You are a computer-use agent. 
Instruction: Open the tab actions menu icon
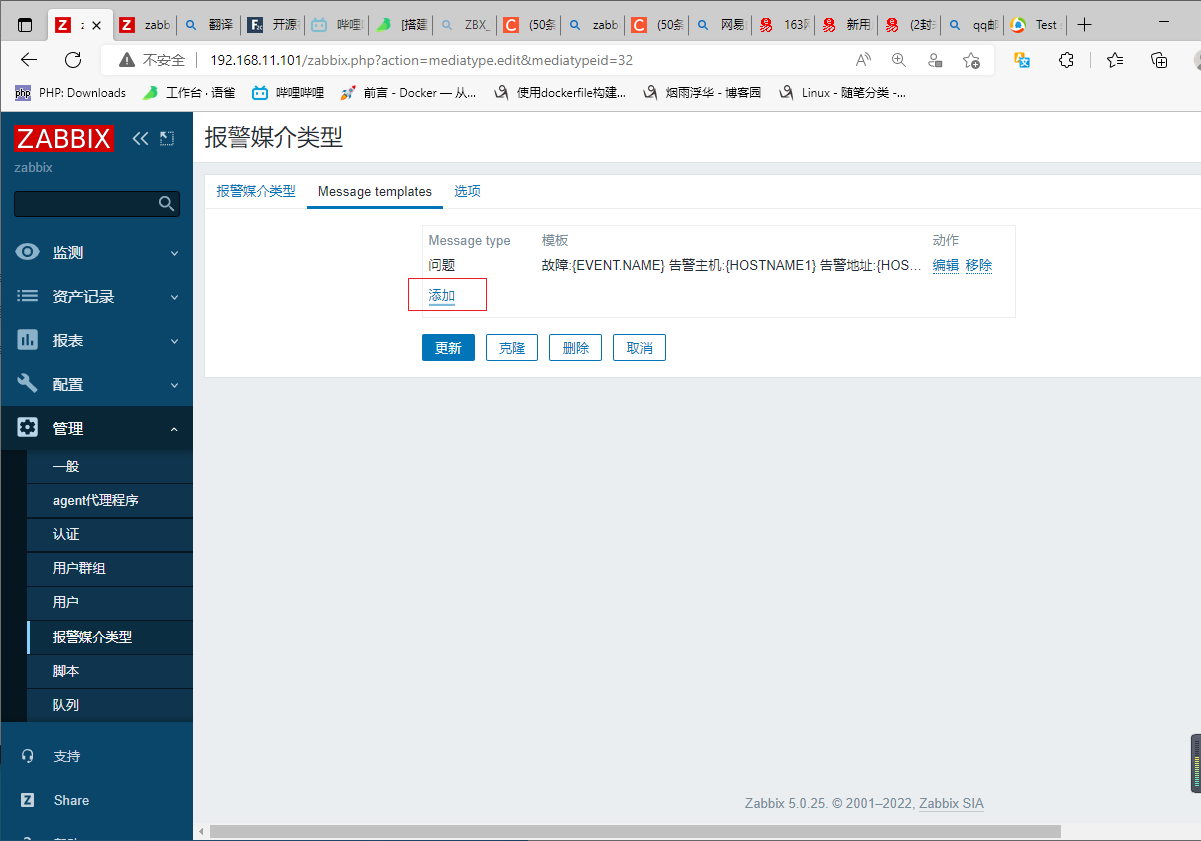25,25
